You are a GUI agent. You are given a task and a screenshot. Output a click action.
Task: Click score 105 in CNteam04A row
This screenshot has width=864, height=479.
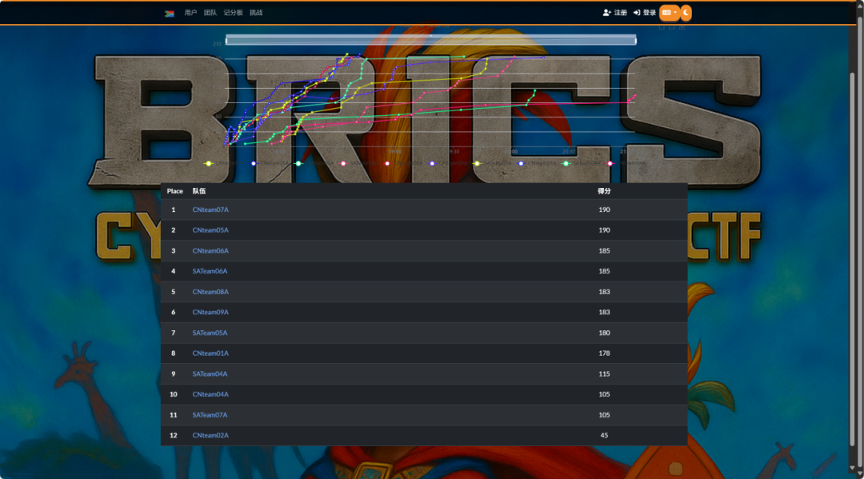tap(604, 394)
